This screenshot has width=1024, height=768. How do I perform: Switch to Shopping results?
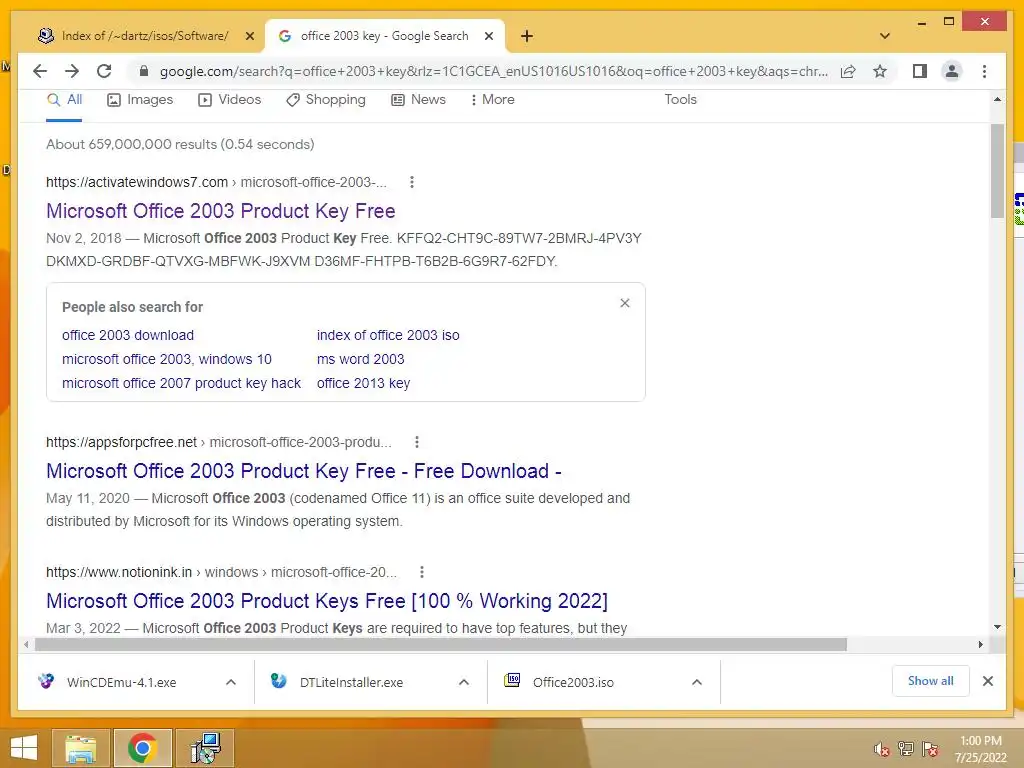click(x=325, y=100)
